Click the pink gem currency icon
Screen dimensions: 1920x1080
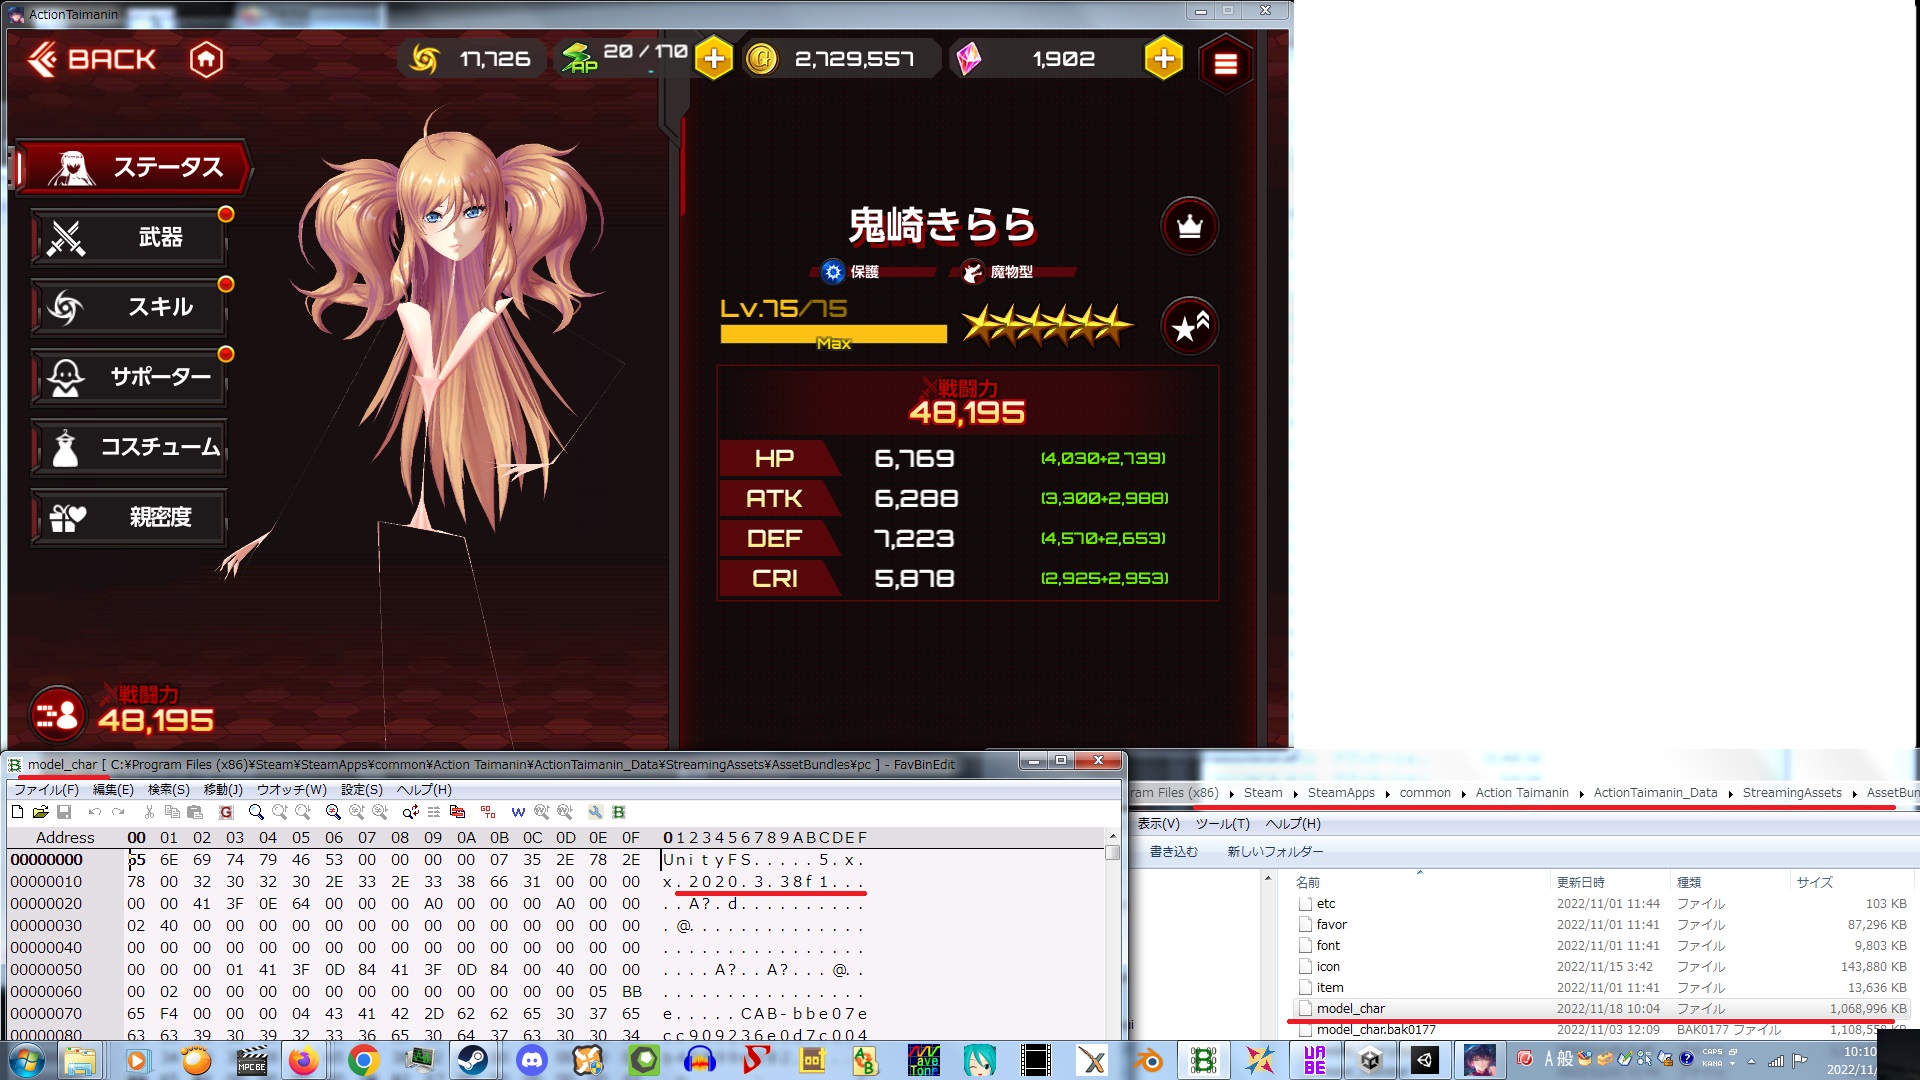click(968, 59)
